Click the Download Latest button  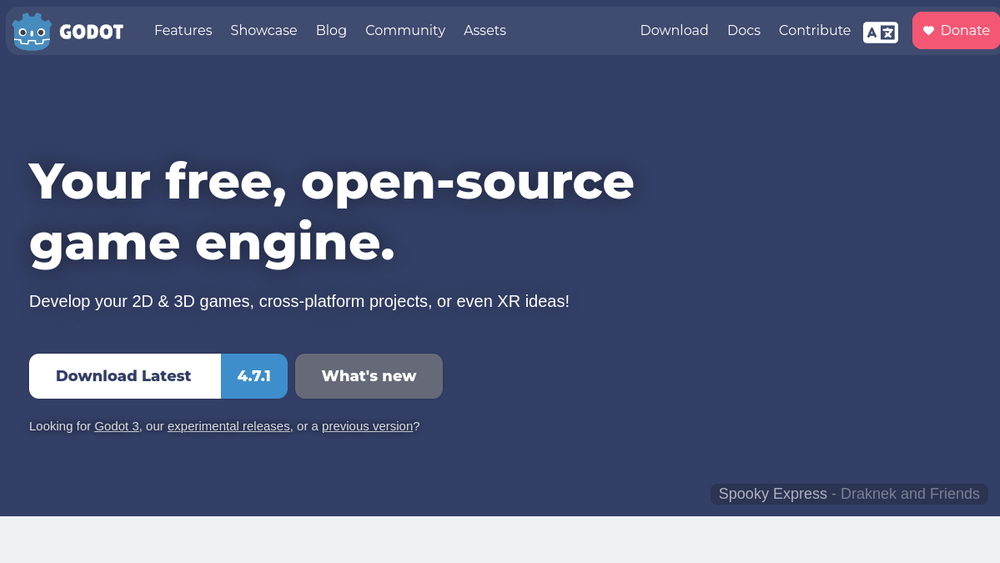pos(125,376)
